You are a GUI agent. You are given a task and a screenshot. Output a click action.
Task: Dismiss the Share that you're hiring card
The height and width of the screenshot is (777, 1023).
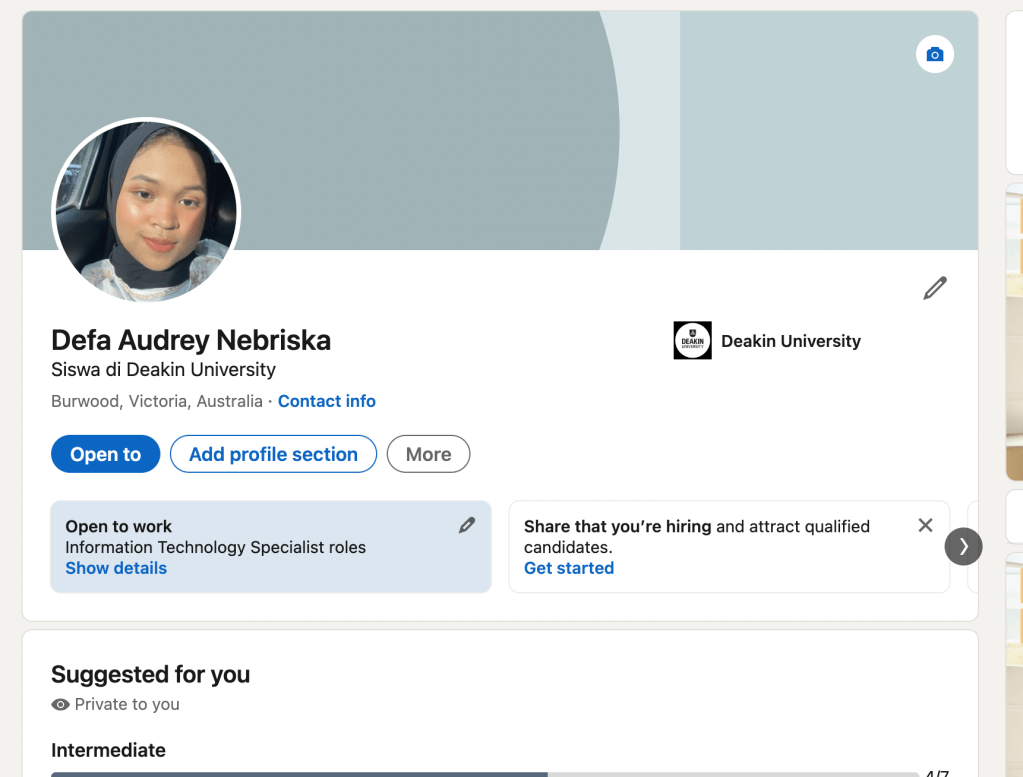[925, 525]
